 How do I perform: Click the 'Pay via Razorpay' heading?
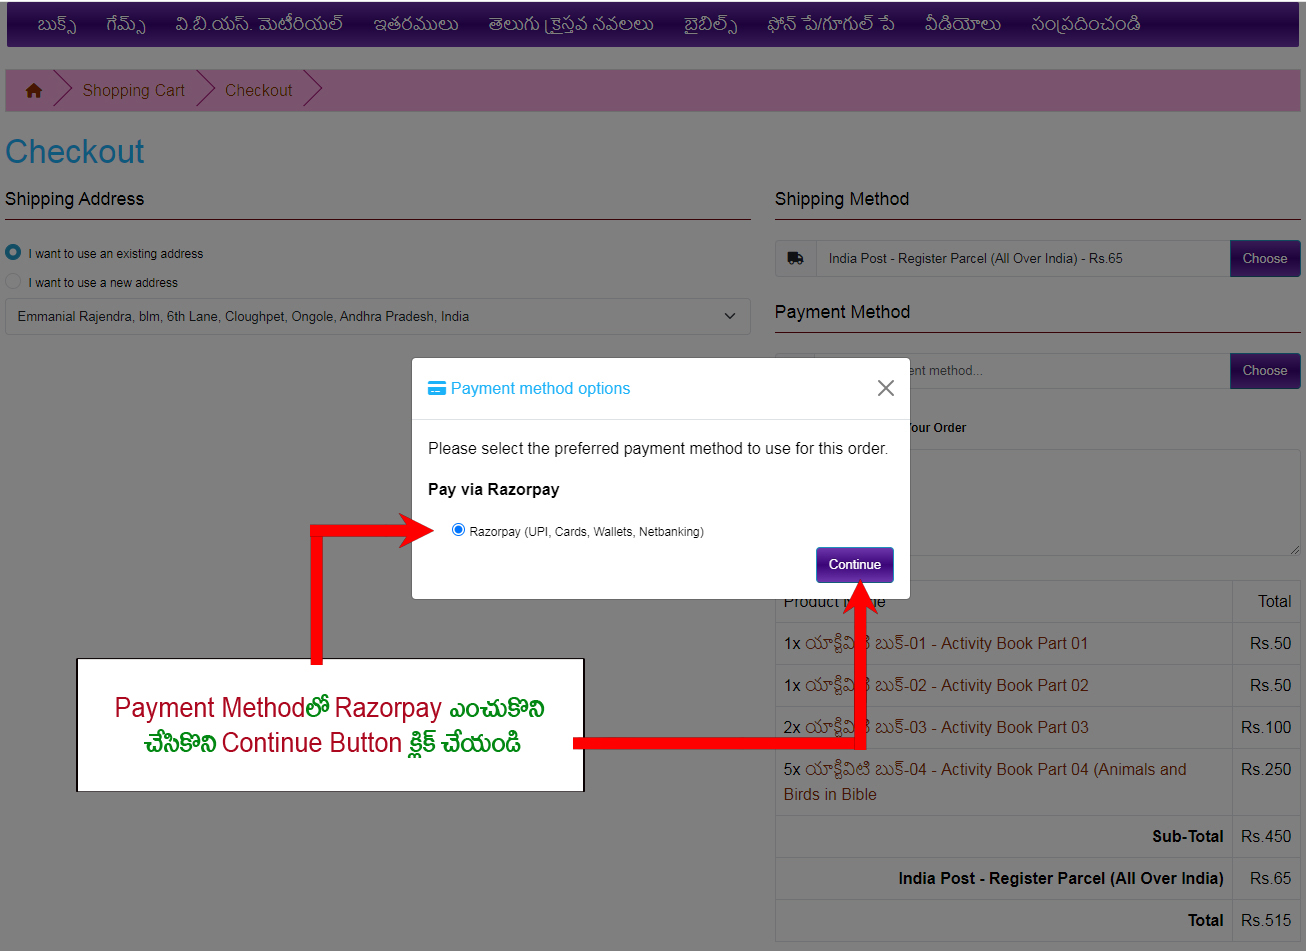493,489
